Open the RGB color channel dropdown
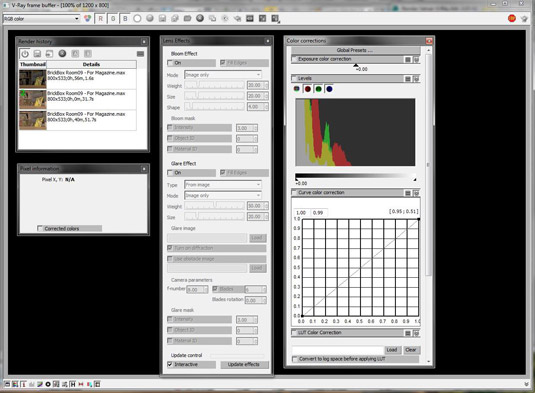The image size is (535, 393). pyautogui.click(x=42, y=19)
